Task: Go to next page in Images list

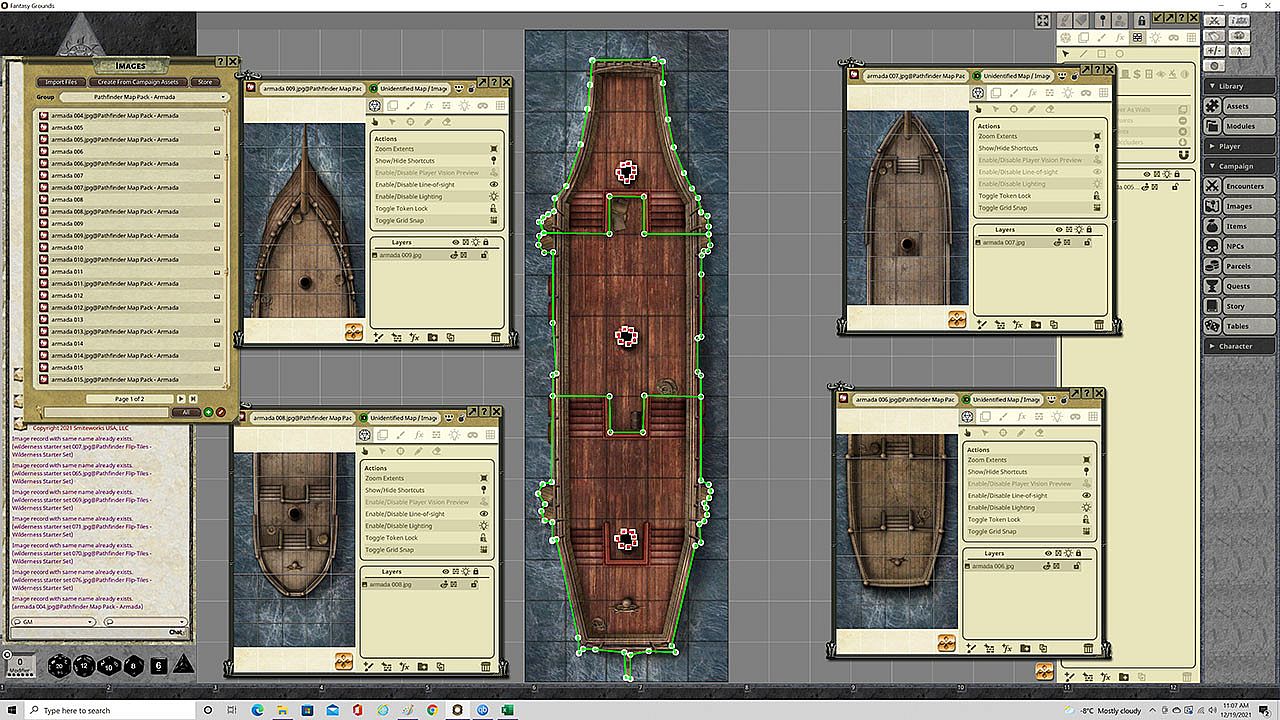Action: click(x=181, y=399)
